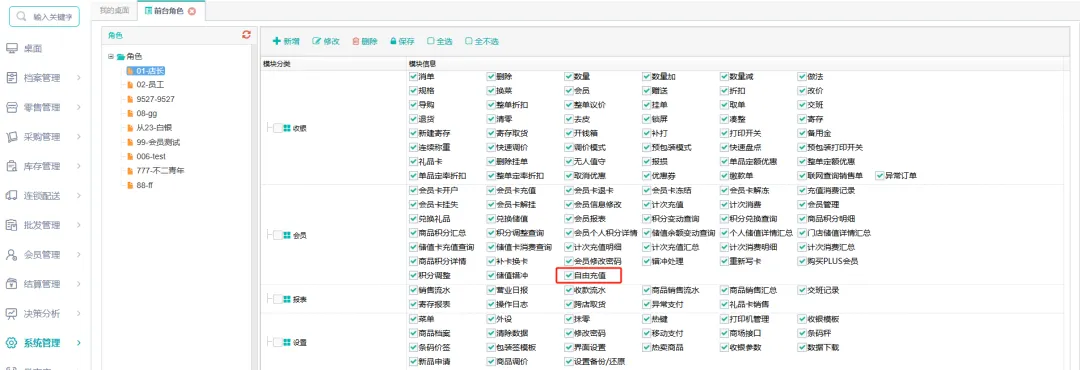Click the 新增 plus toolbar button
The height and width of the screenshot is (370, 1080).
tap(287, 41)
